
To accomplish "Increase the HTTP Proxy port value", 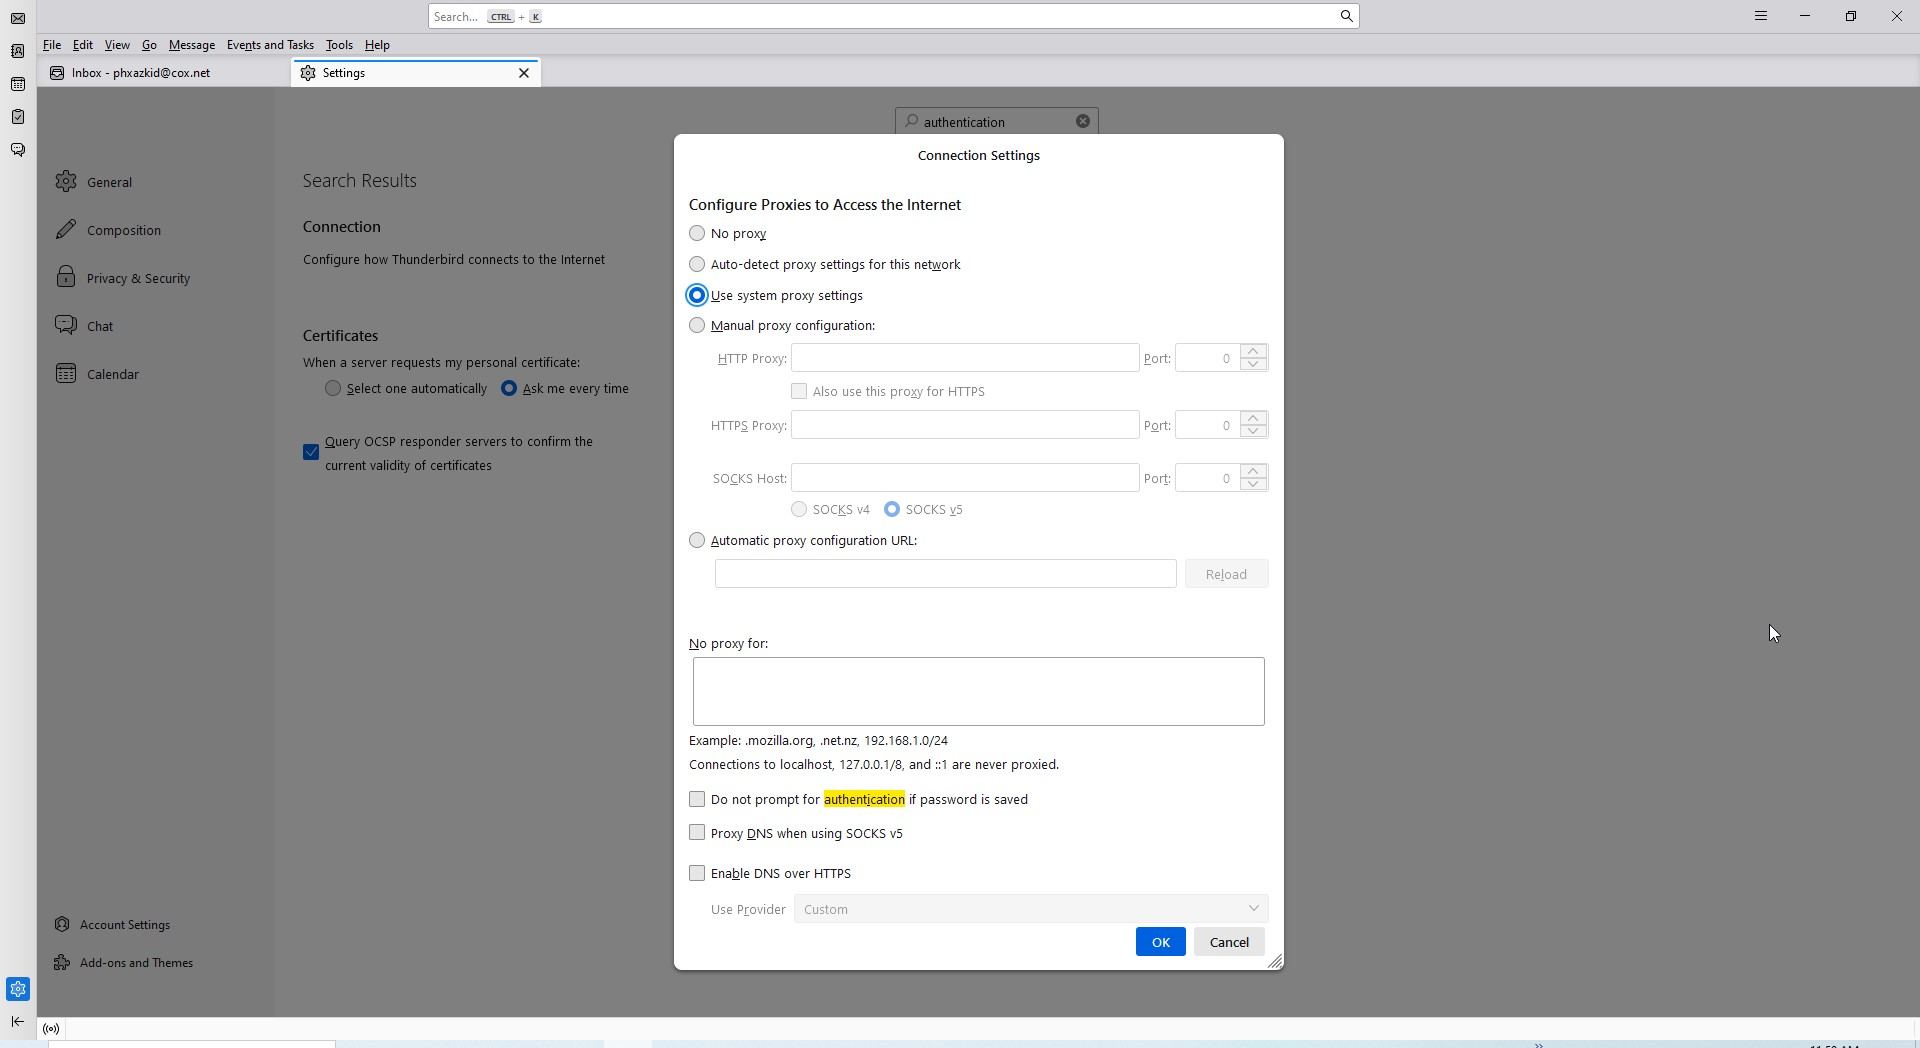I will pyautogui.click(x=1253, y=351).
